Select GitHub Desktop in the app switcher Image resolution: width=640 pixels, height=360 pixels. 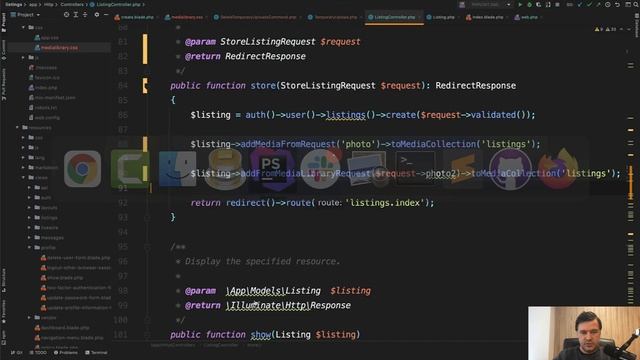pos(510,169)
